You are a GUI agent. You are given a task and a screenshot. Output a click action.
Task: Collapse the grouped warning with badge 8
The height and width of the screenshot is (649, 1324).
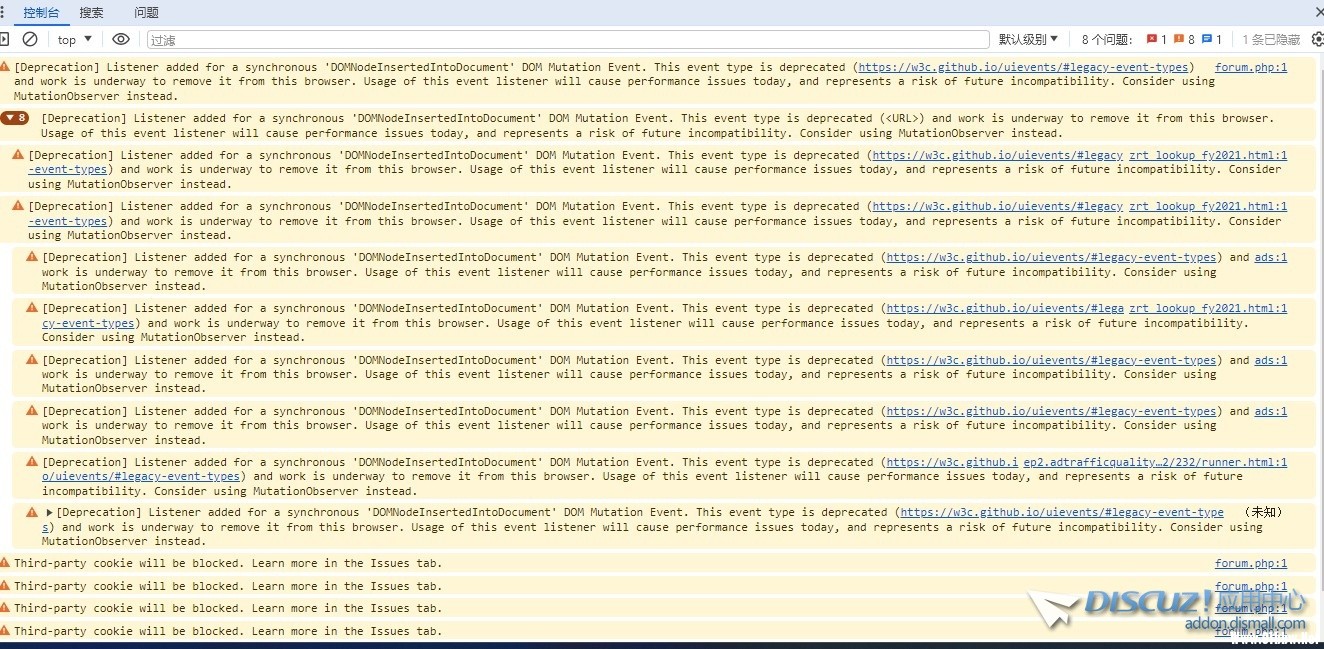15,118
